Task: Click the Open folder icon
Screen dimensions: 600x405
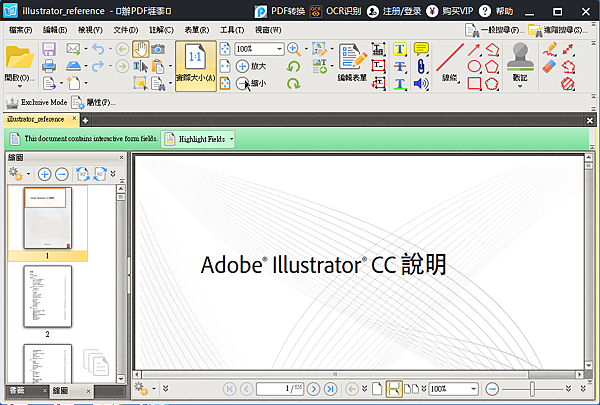Action: click(19, 57)
